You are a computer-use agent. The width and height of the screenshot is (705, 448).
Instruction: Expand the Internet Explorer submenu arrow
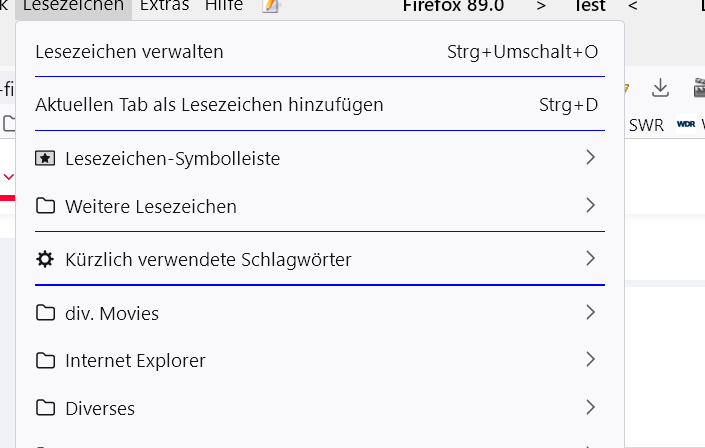590,359
